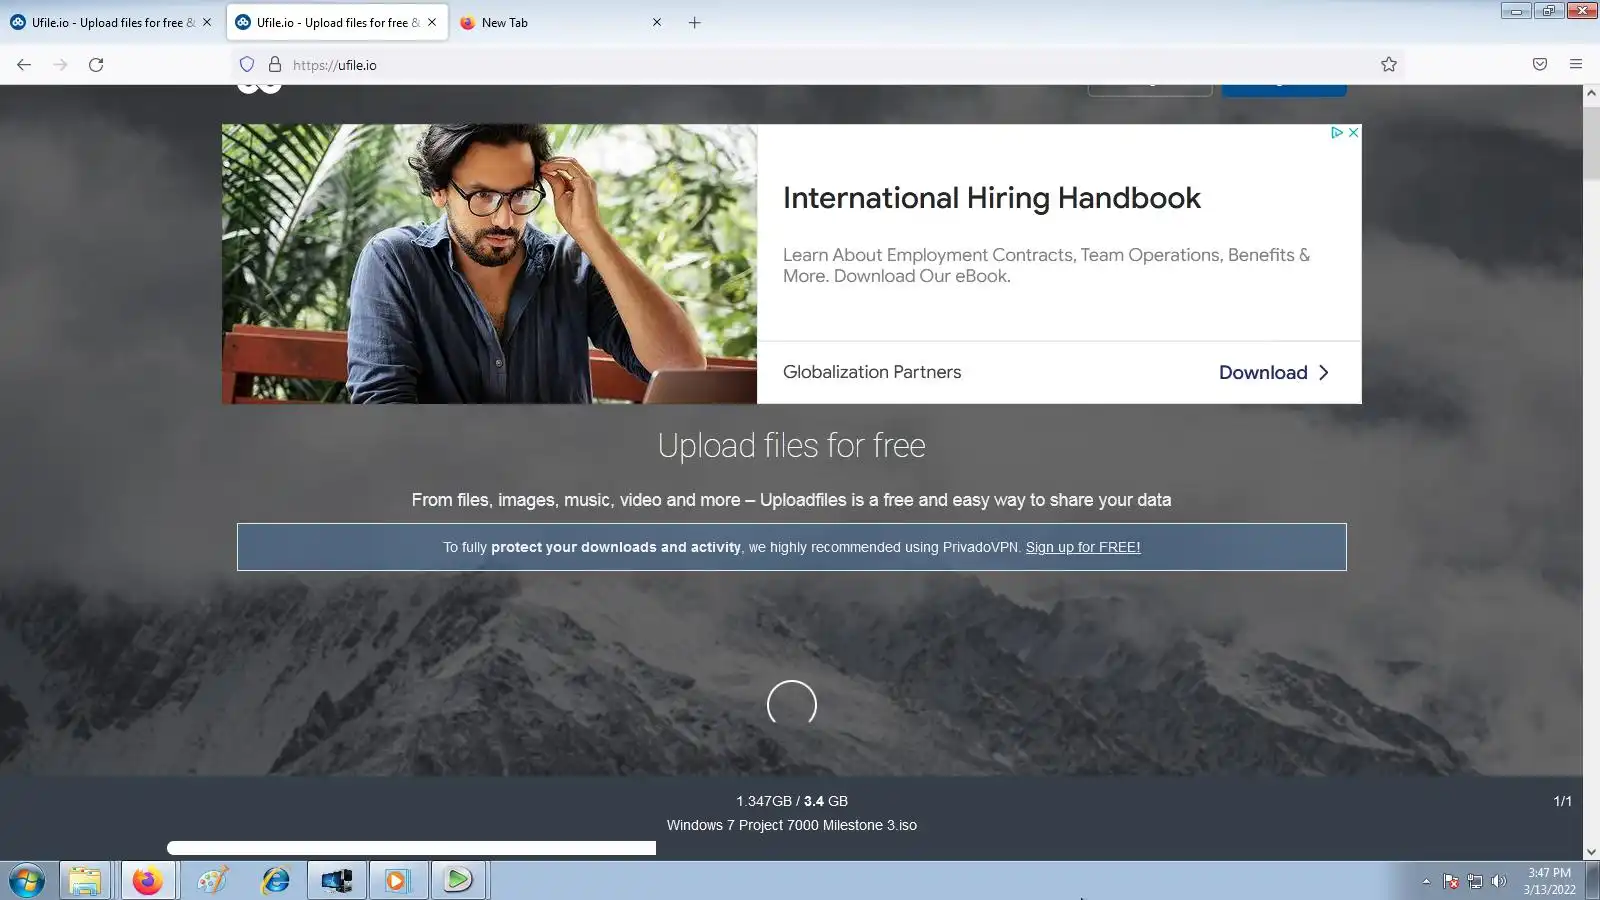
Task: Go back to the previous page
Action: click(24, 65)
